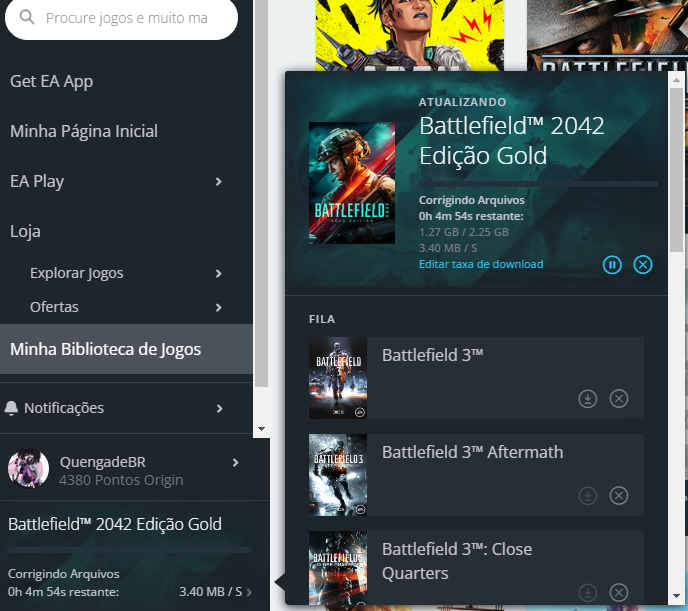Remove Battlefield 3 from the queue
Viewport: 688px width, 611px height.
(619, 399)
